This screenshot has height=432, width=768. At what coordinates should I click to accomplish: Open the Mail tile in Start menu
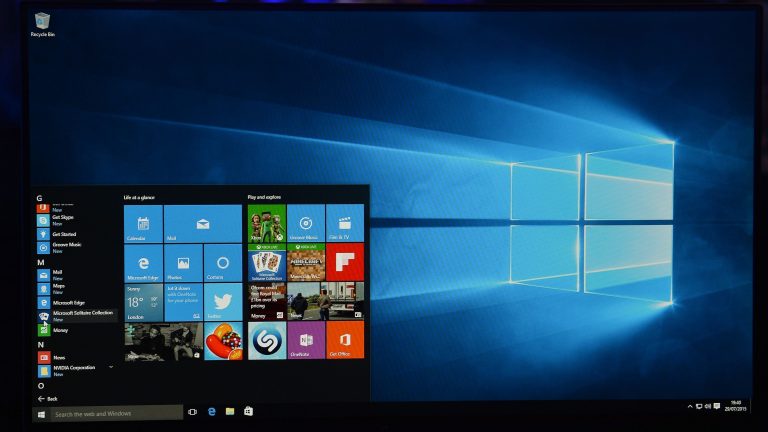[x=203, y=224]
